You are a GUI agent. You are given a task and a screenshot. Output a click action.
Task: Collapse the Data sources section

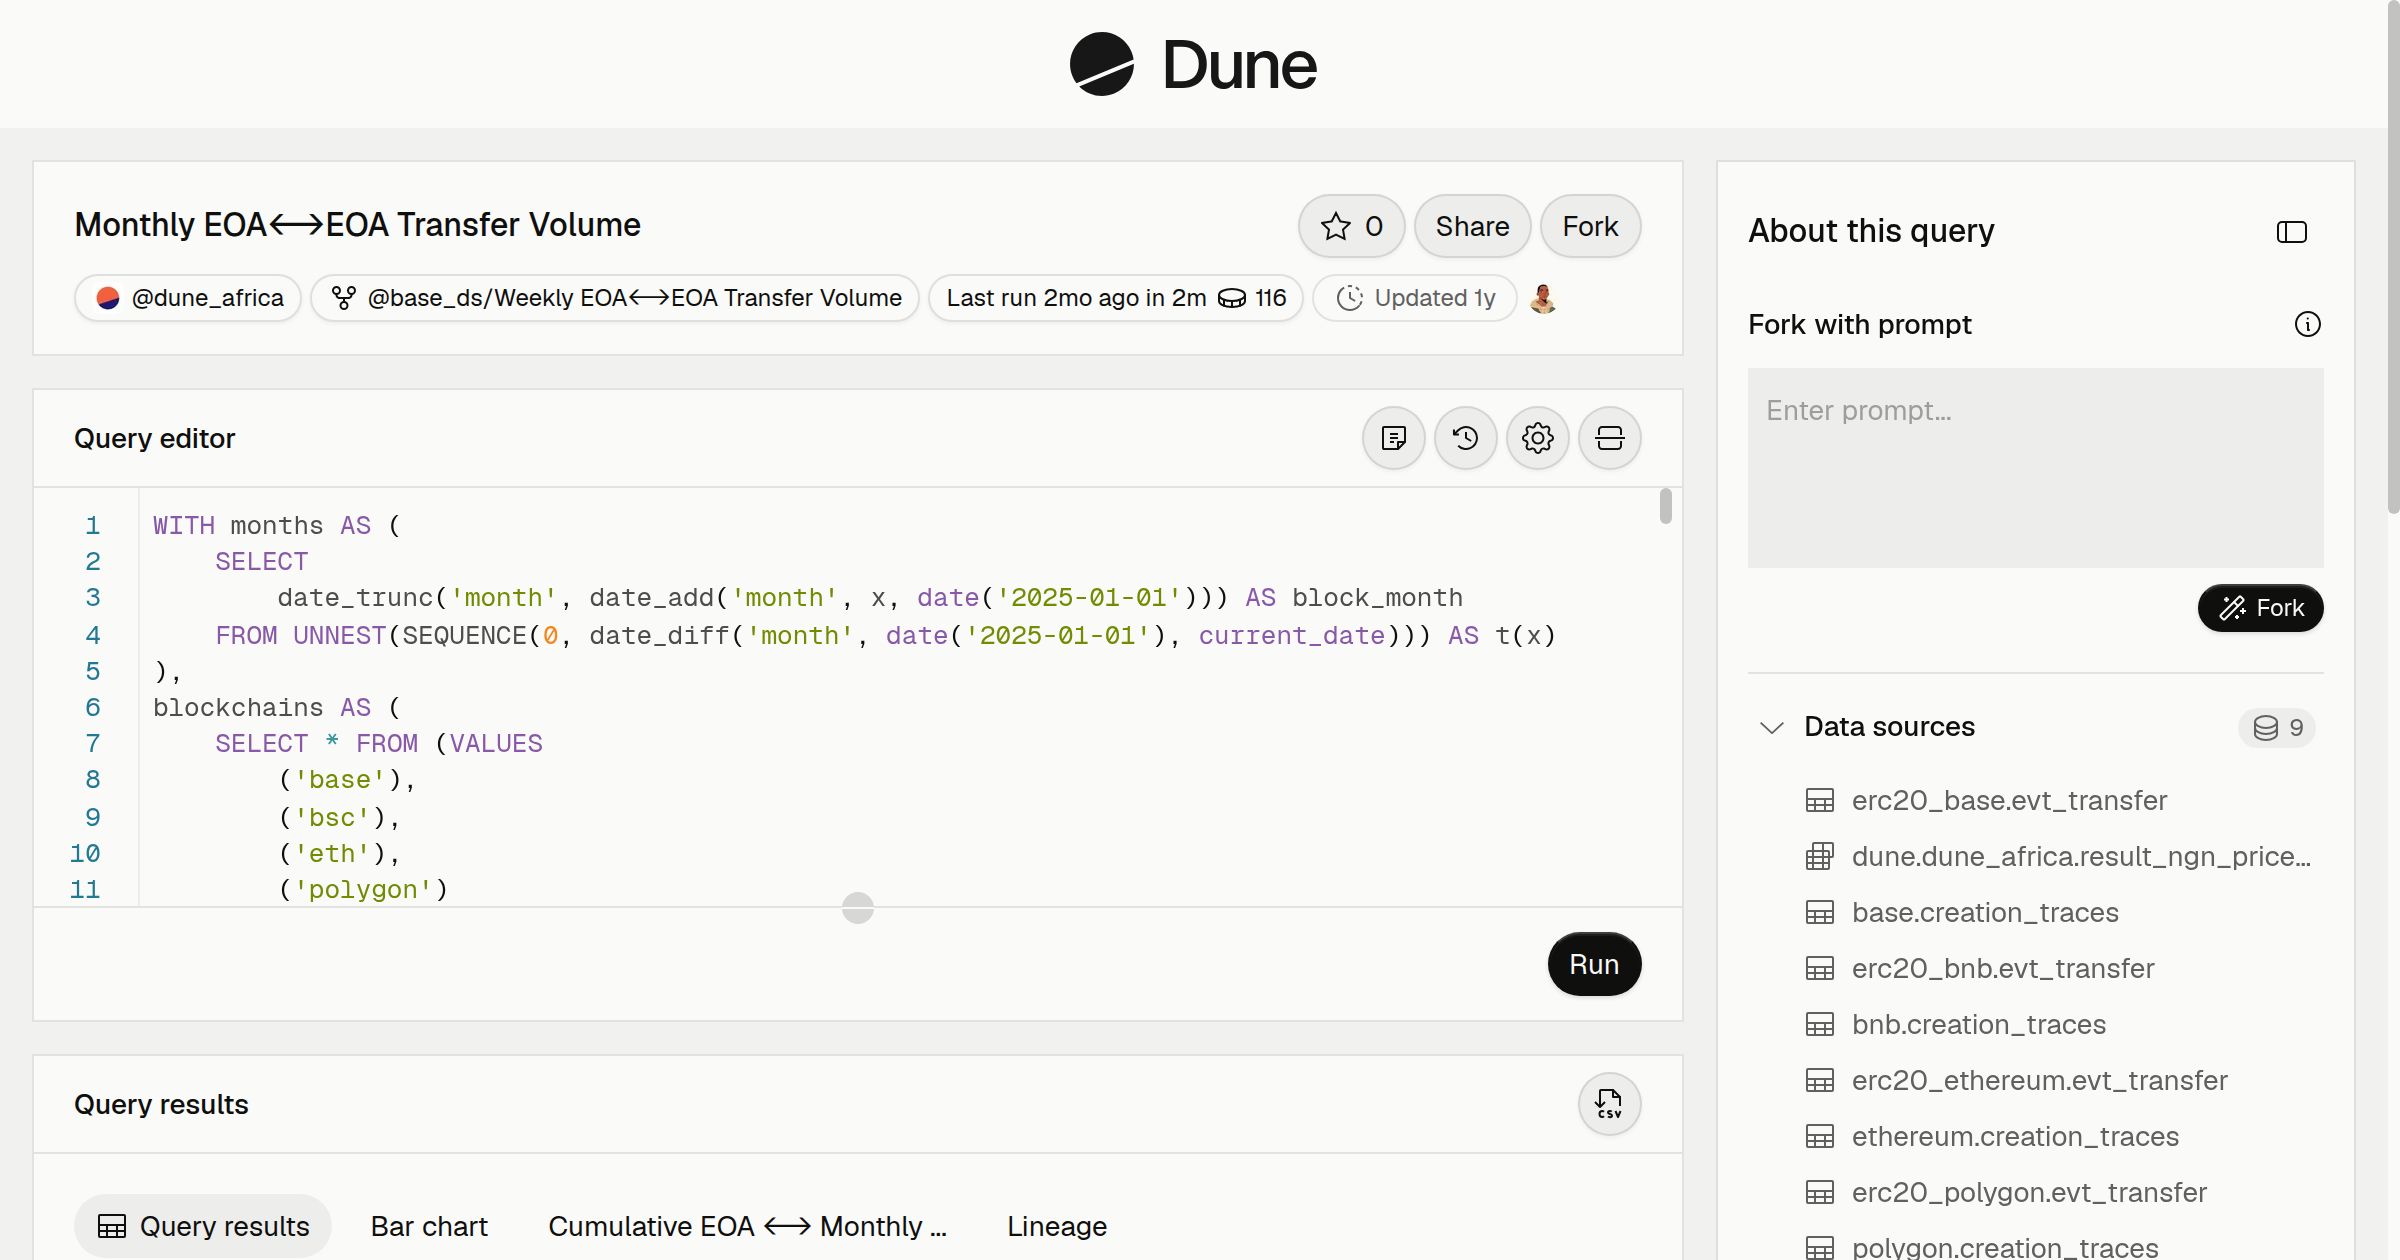[1771, 727]
